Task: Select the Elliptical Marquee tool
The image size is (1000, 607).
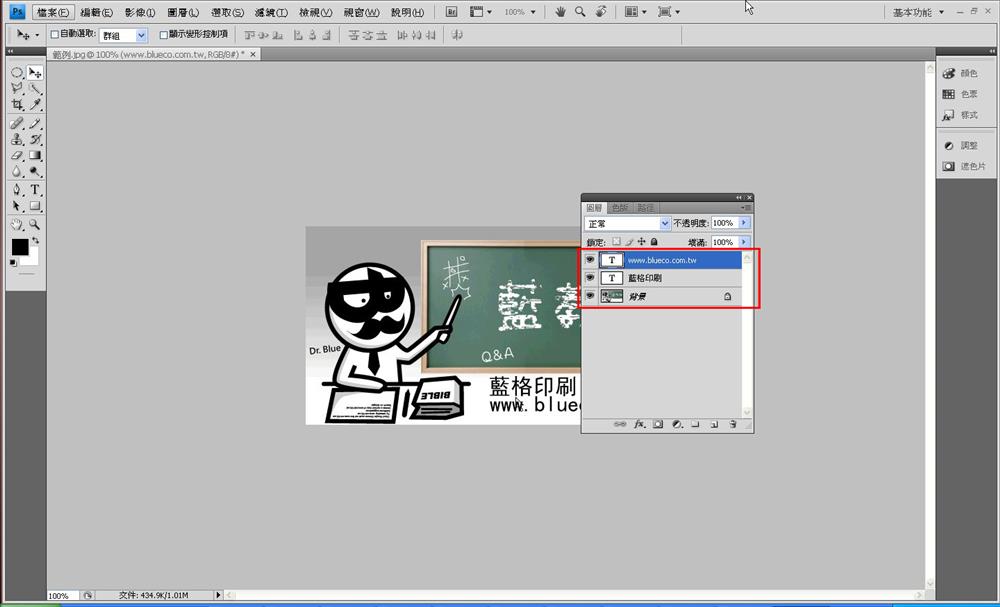Action: [17, 73]
